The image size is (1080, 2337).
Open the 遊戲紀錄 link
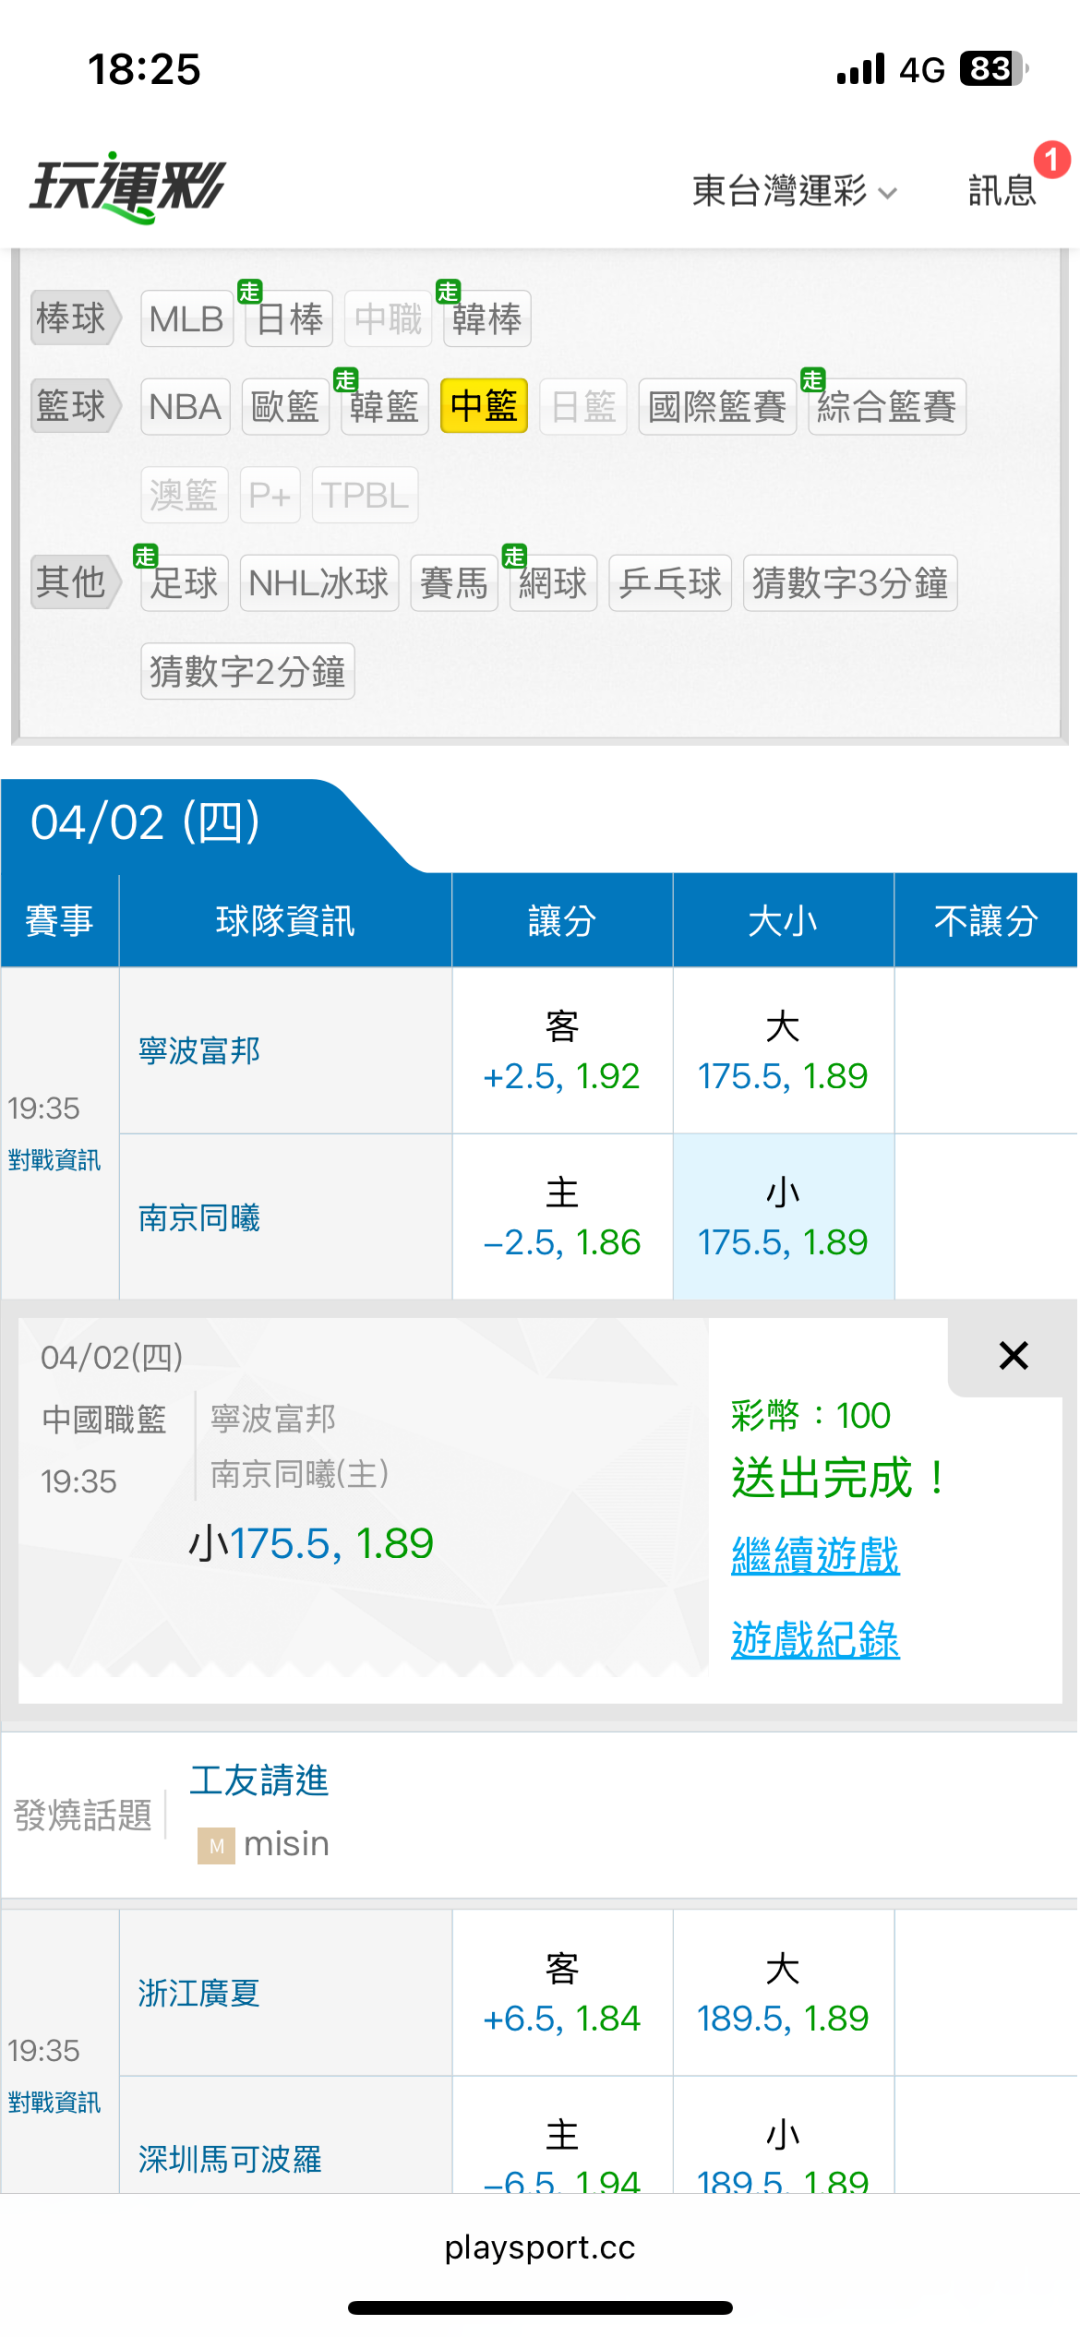[815, 1640]
